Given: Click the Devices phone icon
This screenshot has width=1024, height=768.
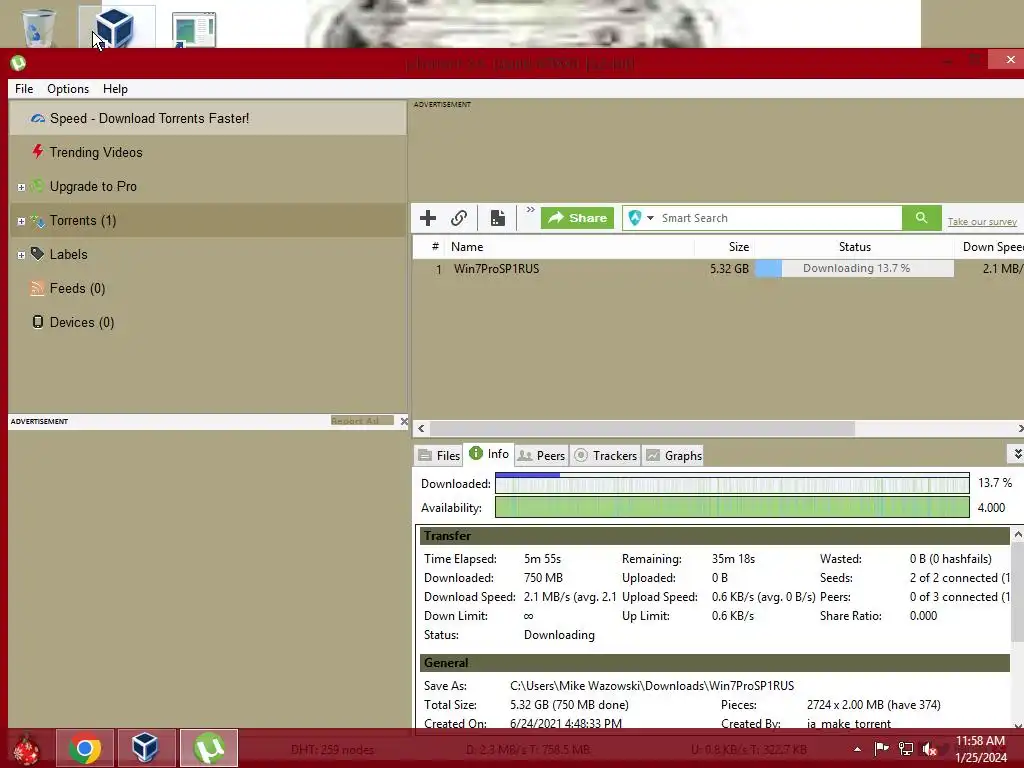Looking at the screenshot, I should pyautogui.click(x=38, y=322).
